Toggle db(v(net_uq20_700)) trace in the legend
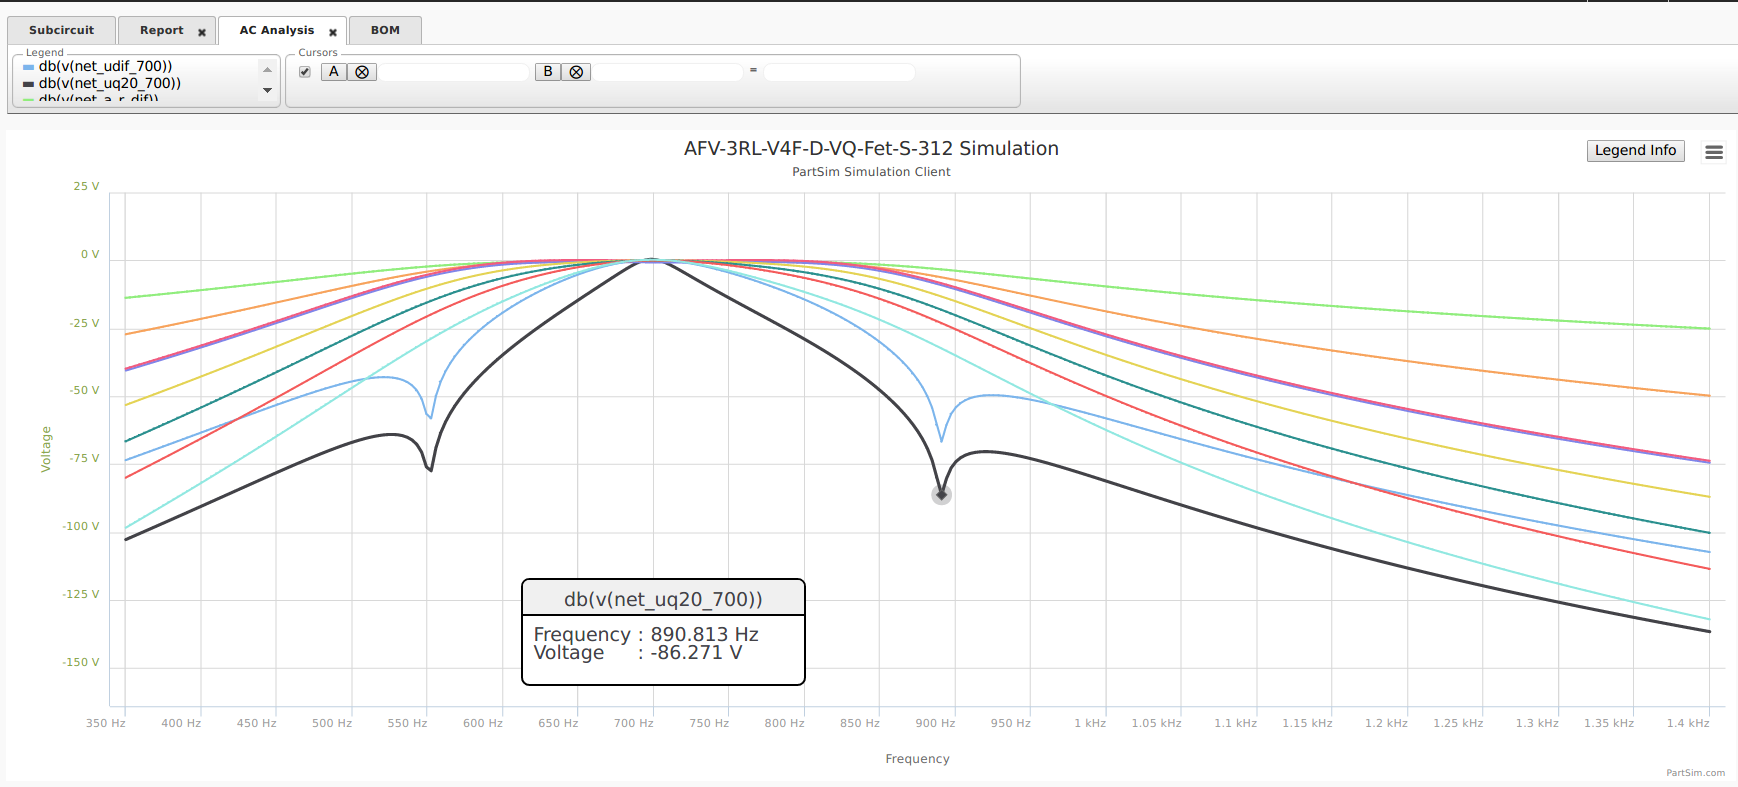 tap(109, 84)
